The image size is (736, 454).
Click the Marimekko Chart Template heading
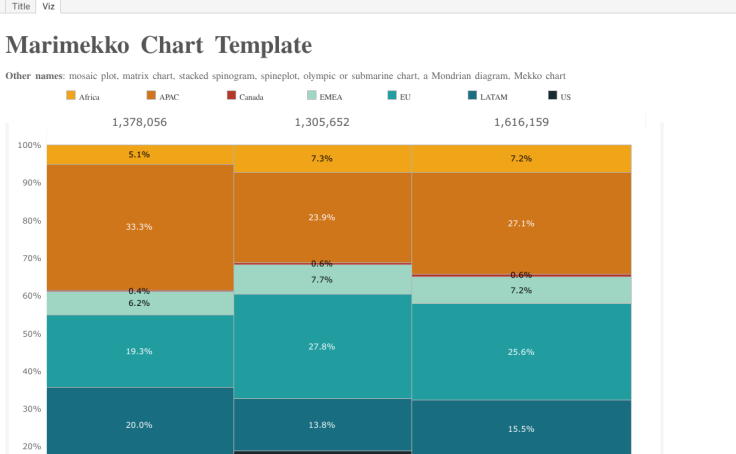point(159,45)
